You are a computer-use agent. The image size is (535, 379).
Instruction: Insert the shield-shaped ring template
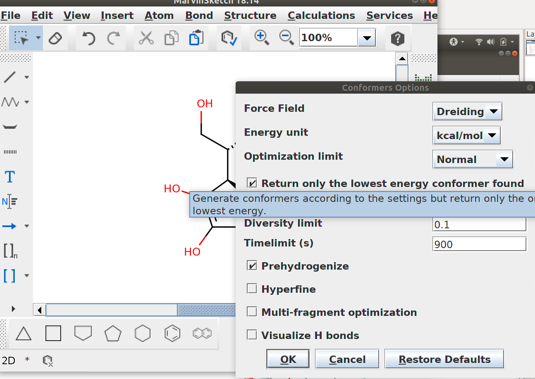(83, 333)
